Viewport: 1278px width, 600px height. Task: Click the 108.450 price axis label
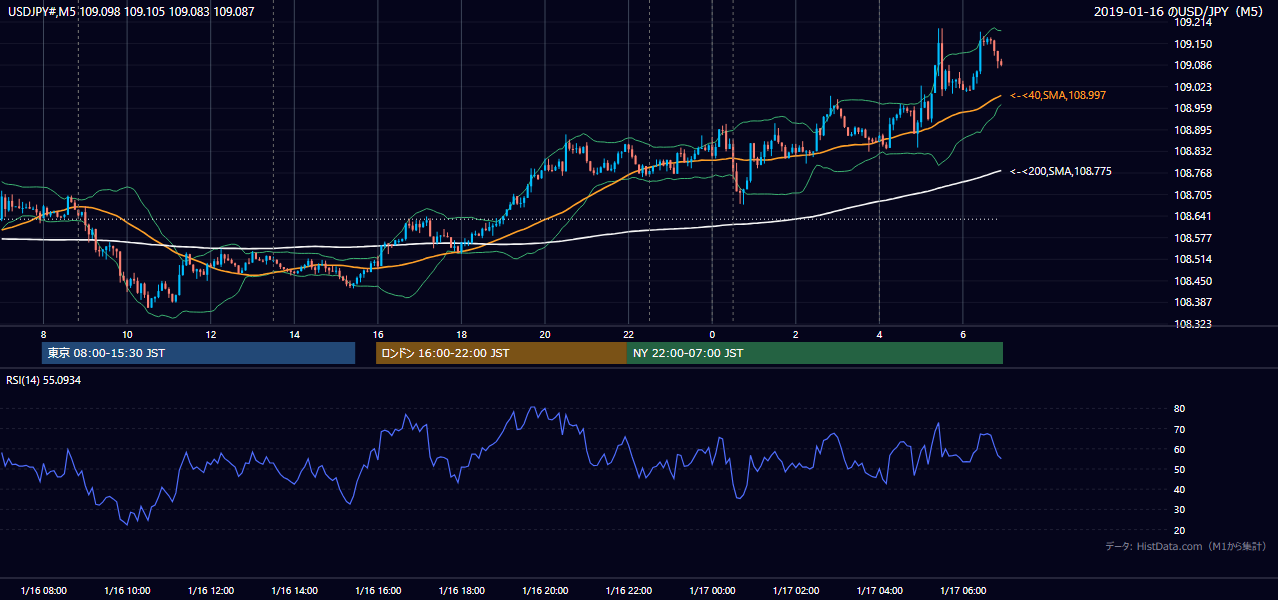(x=1194, y=281)
